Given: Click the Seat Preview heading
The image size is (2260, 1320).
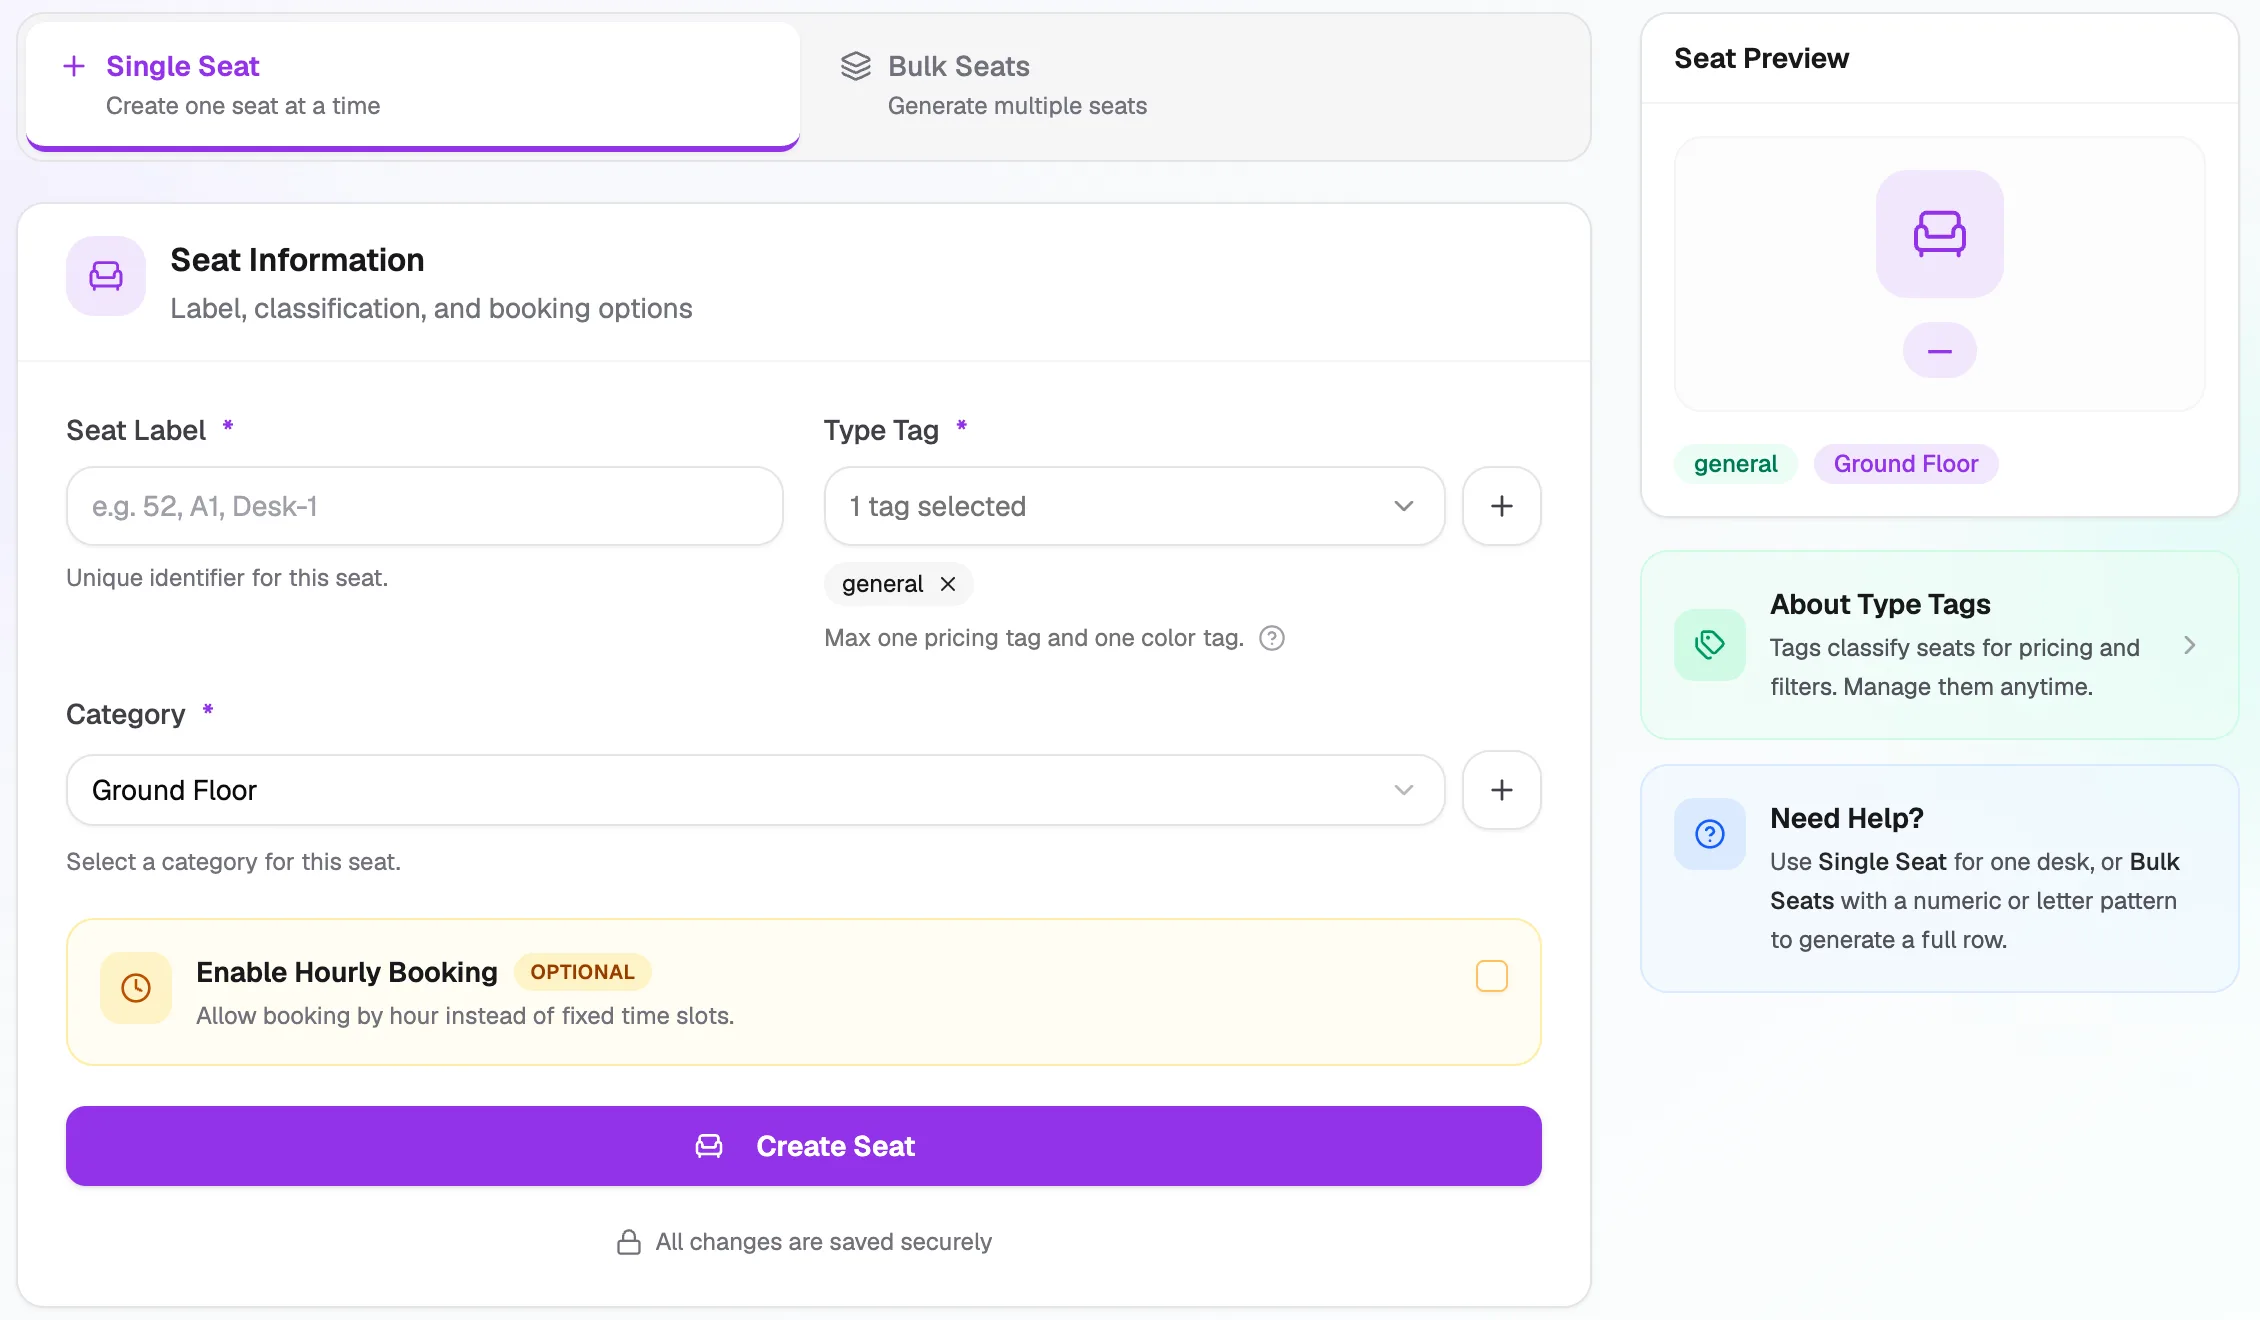Looking at the screenshot, I should [x=1762, y=58].
